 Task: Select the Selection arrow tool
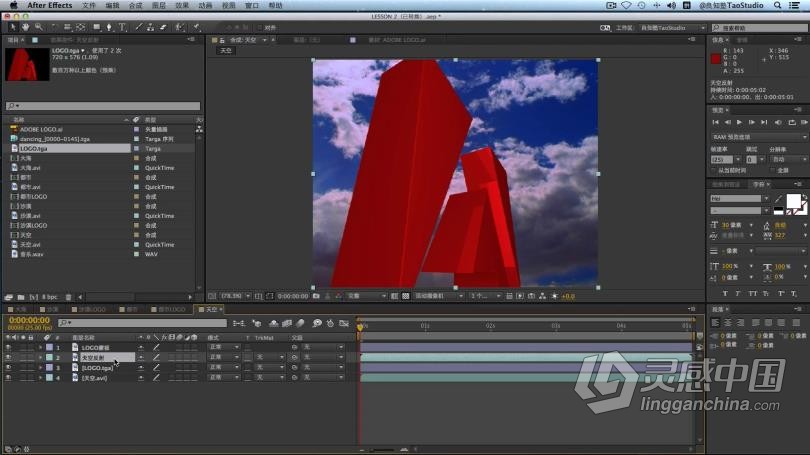12,27
